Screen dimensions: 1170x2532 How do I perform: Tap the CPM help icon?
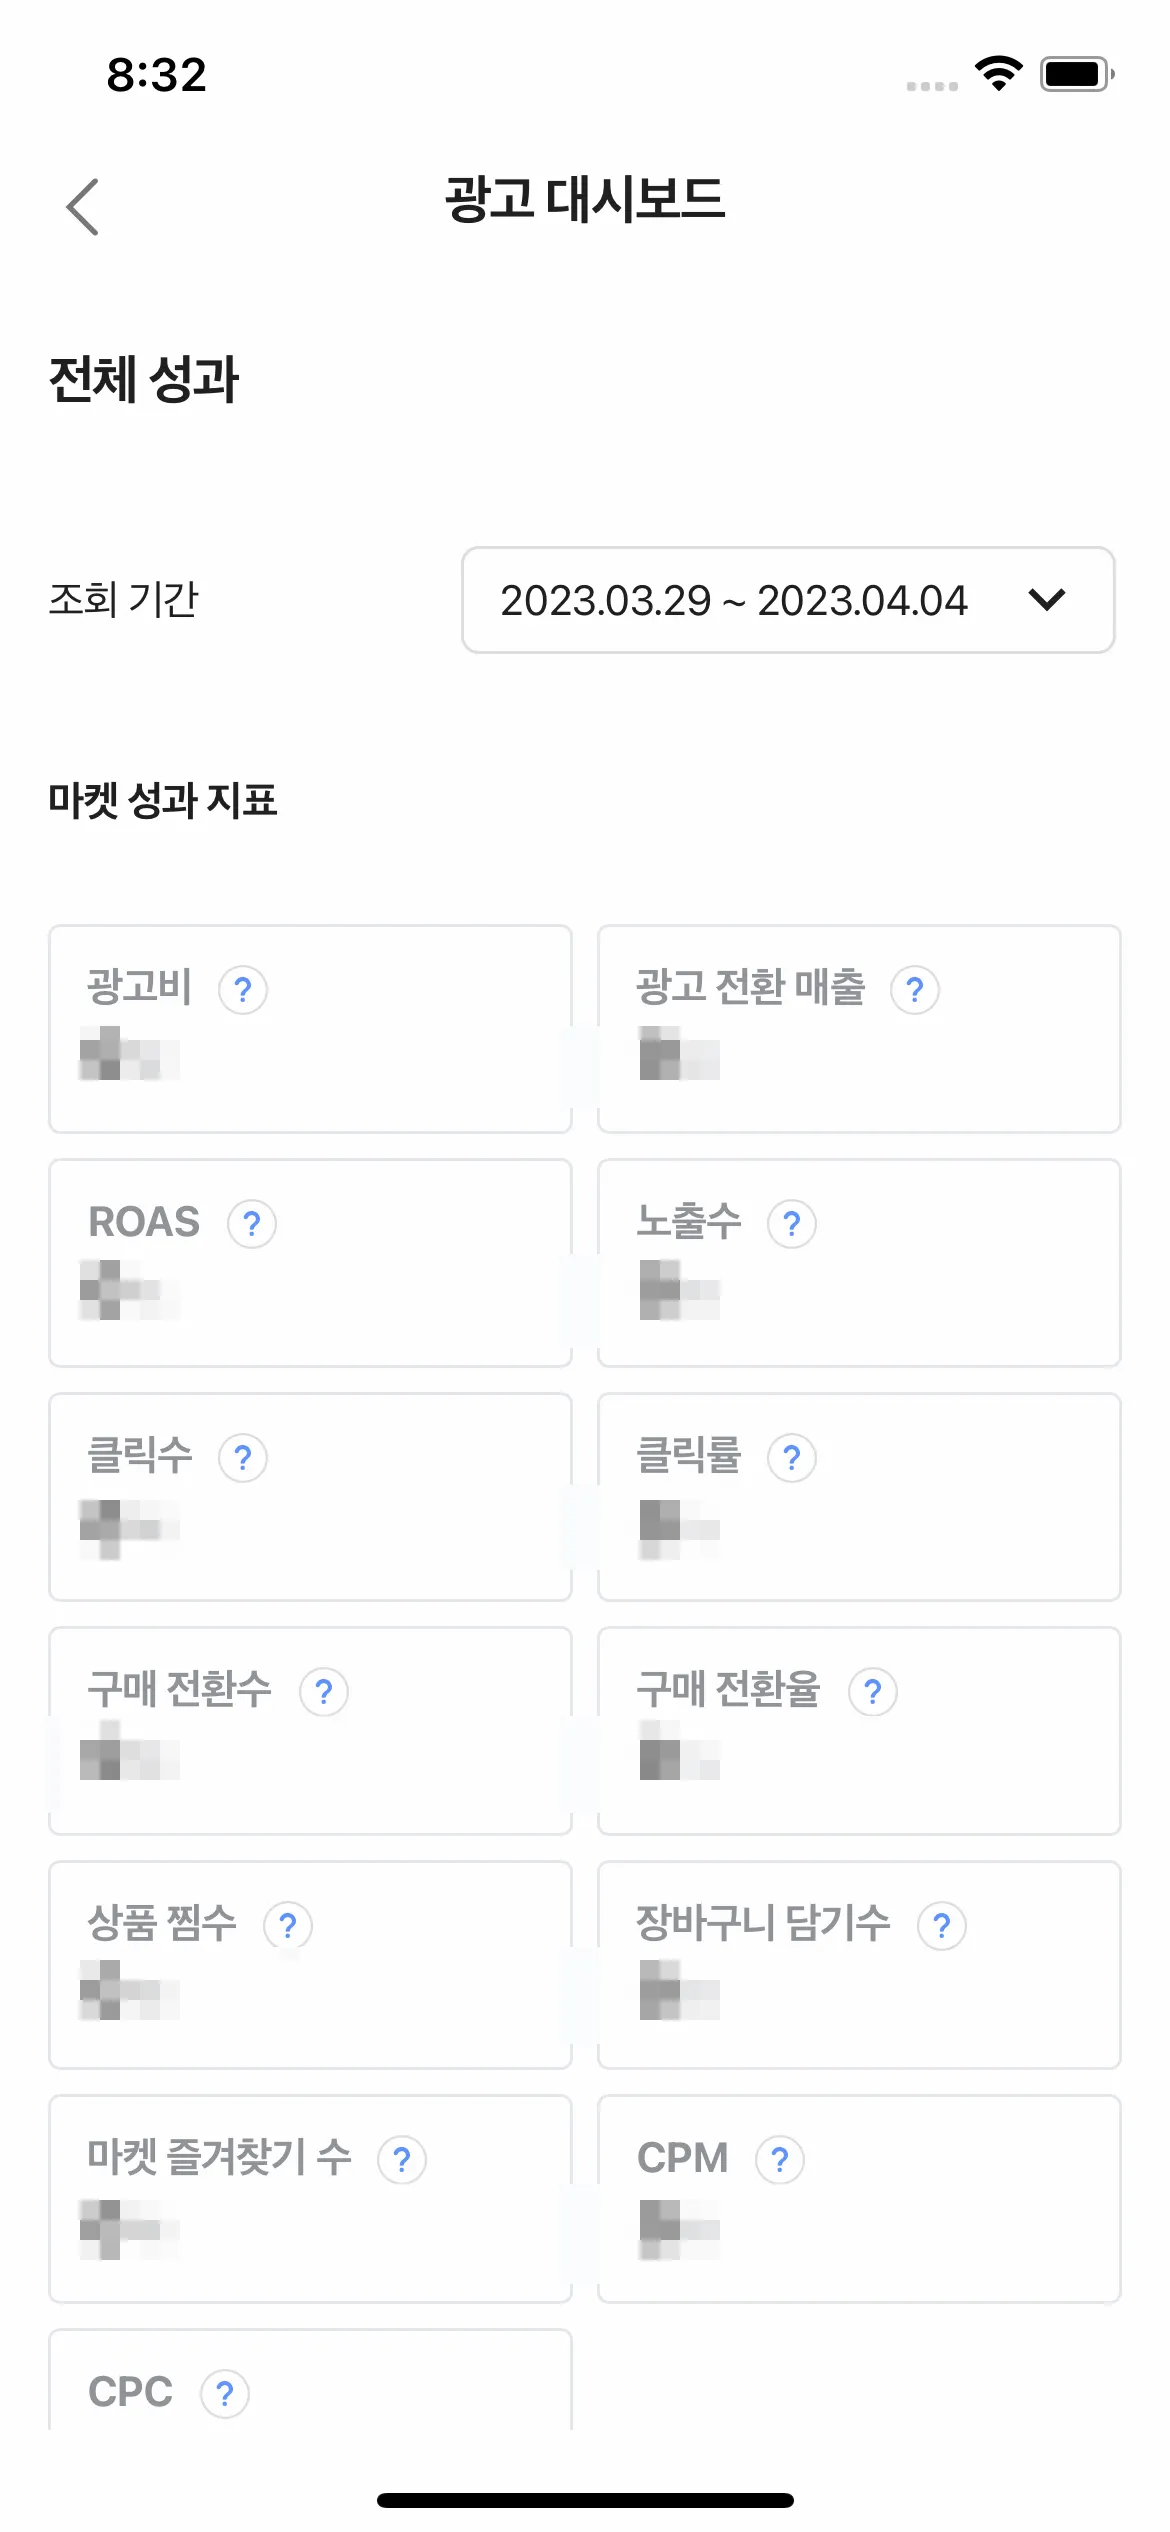point(780,2160)
